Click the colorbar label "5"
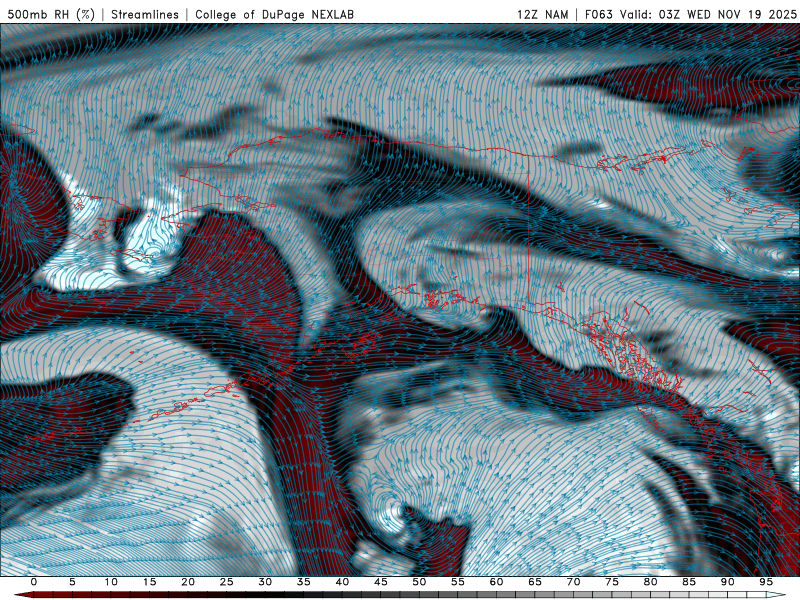 coord(72,582)
